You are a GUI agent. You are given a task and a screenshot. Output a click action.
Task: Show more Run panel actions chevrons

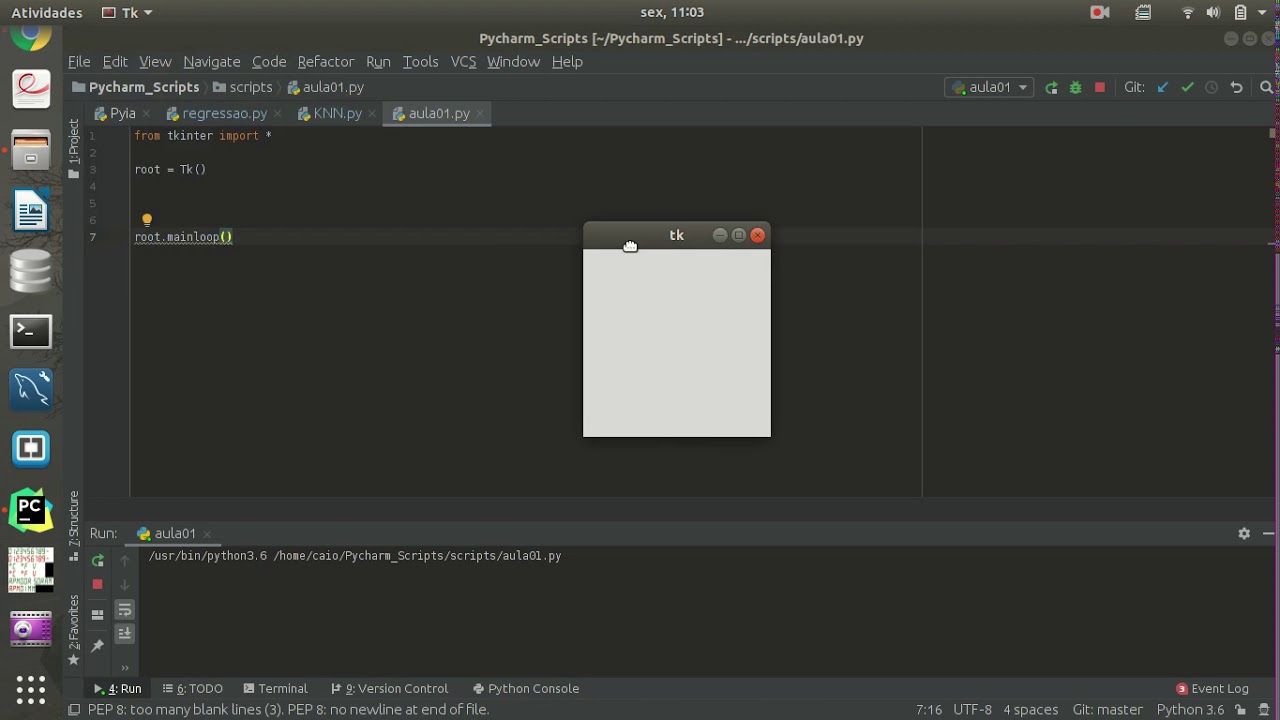coord(125,667)
